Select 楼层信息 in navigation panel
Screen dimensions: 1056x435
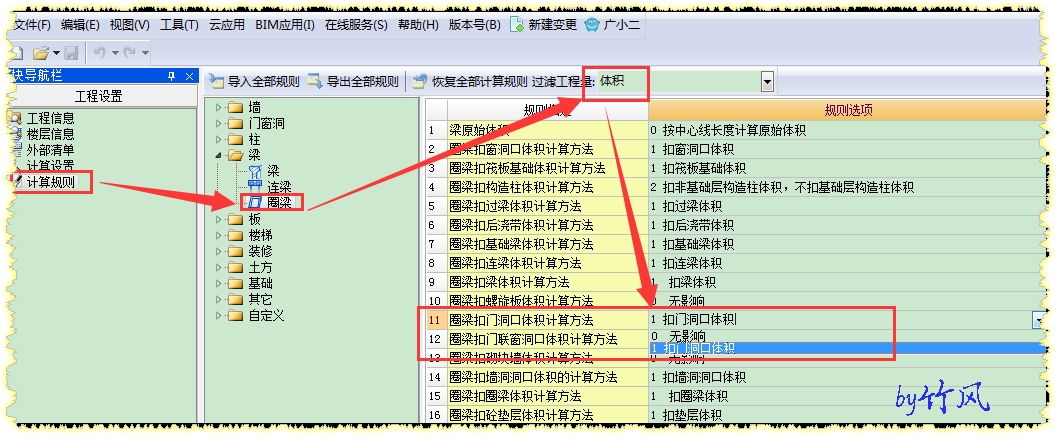[50, 134]
